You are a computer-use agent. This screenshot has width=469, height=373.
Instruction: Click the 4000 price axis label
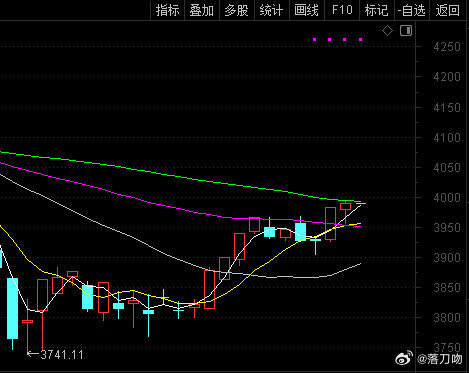pos(447,198)
